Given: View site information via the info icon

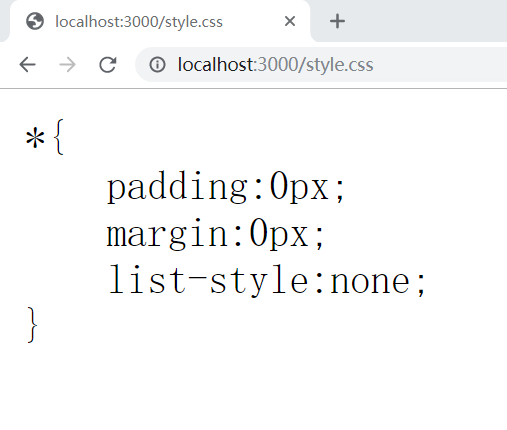Looking at the screenshot, I should pyautogui.click(x=157, y=64).
